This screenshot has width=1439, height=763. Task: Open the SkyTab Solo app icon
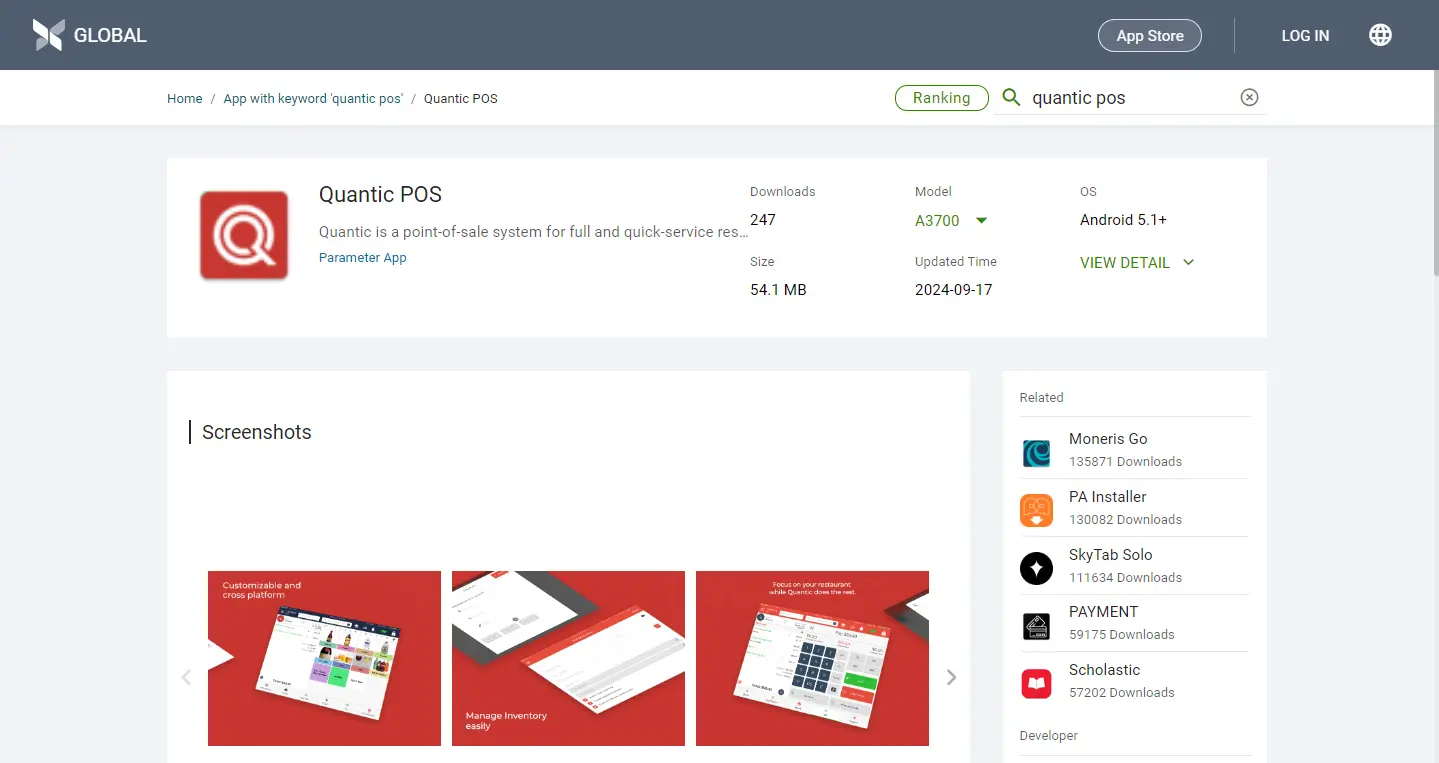[1036, 568]
